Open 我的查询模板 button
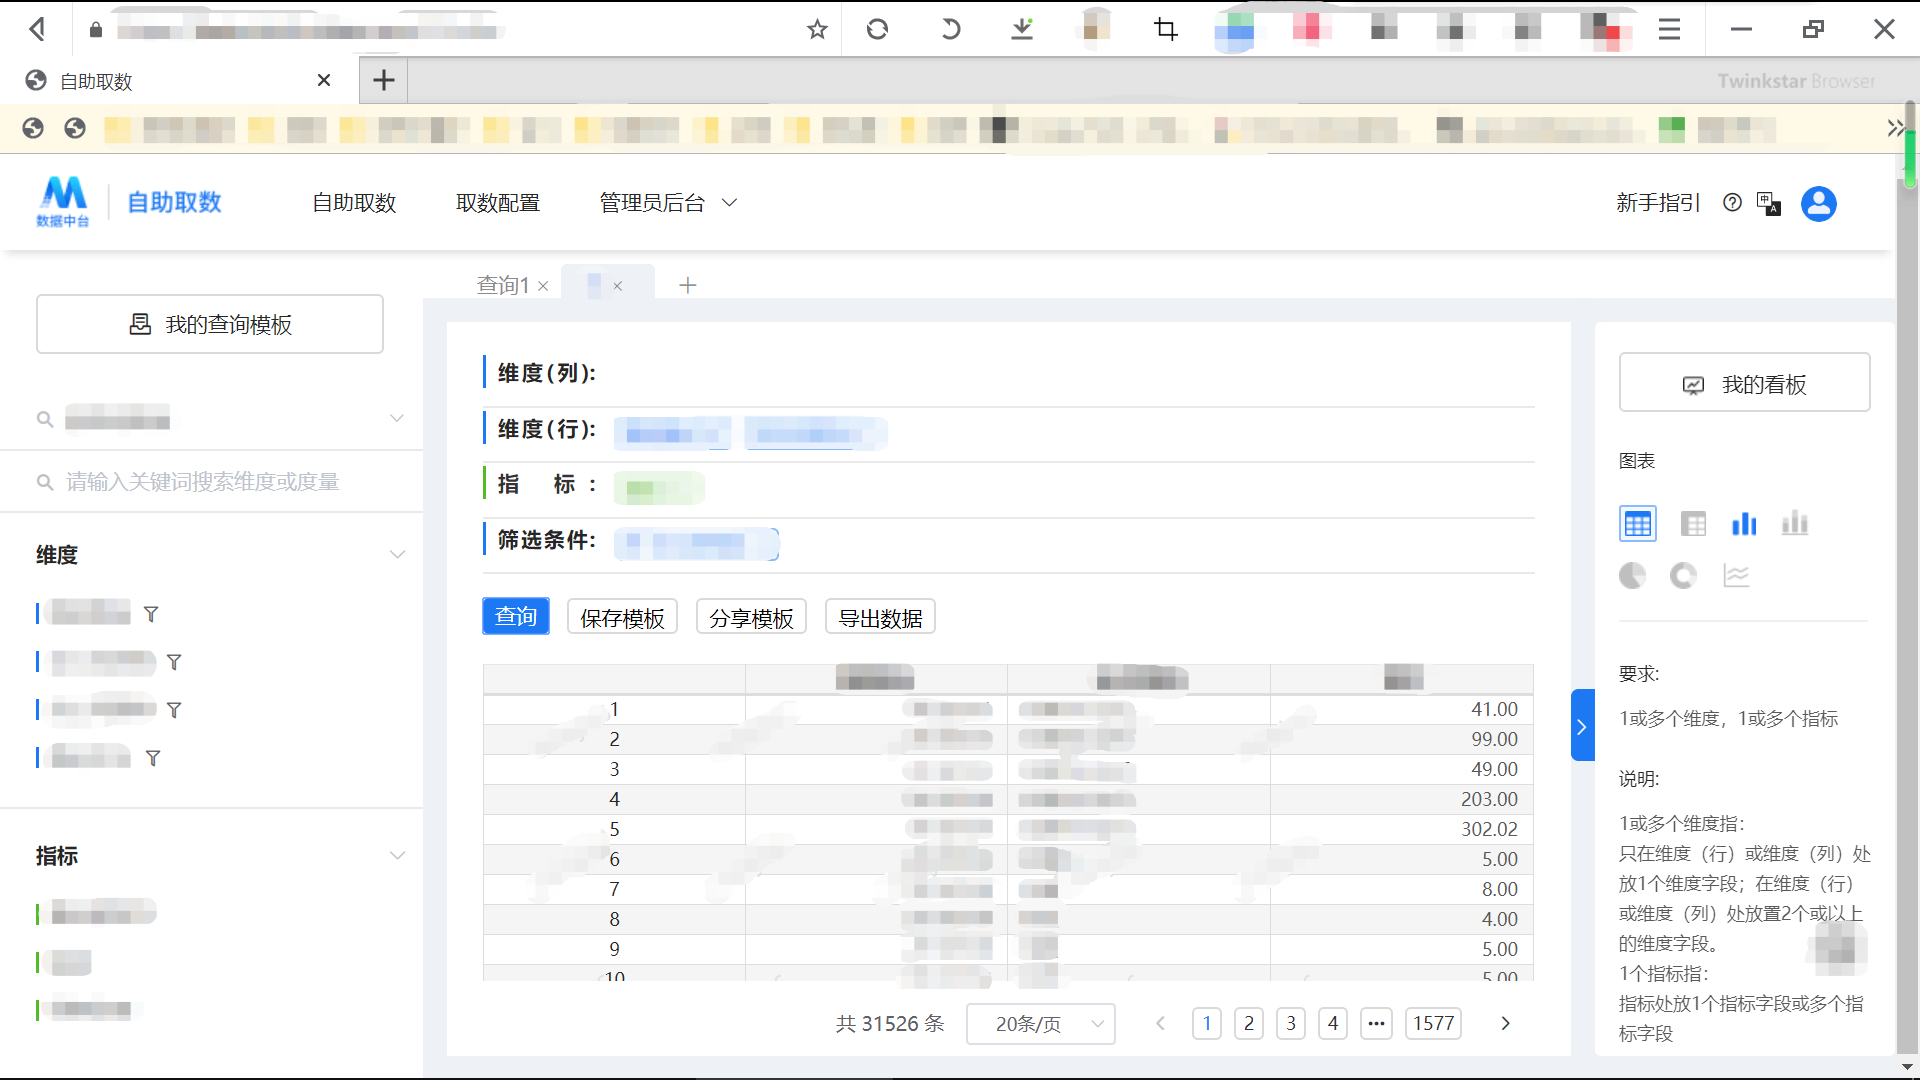Screen dimensions: 1920x1080 (x=210, y=324)
